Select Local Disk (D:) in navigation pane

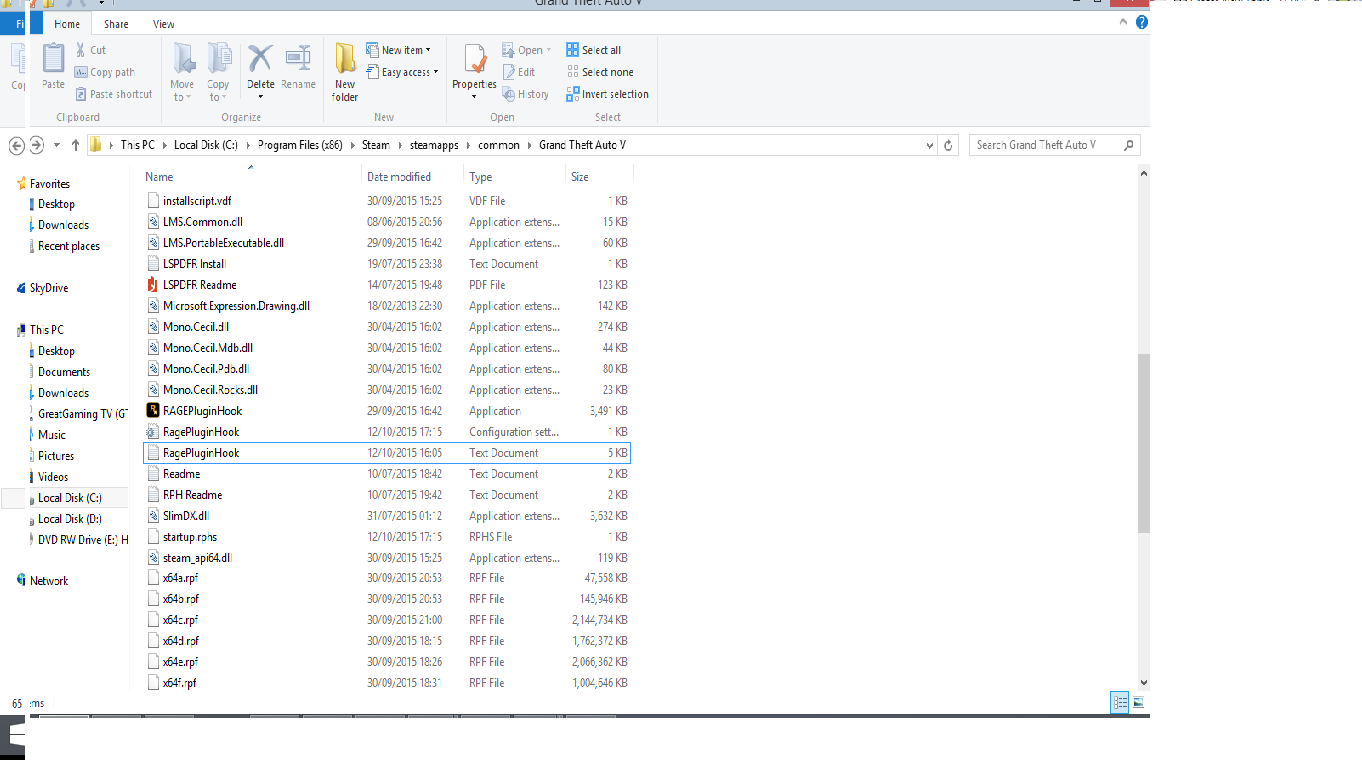coord(69,519)
